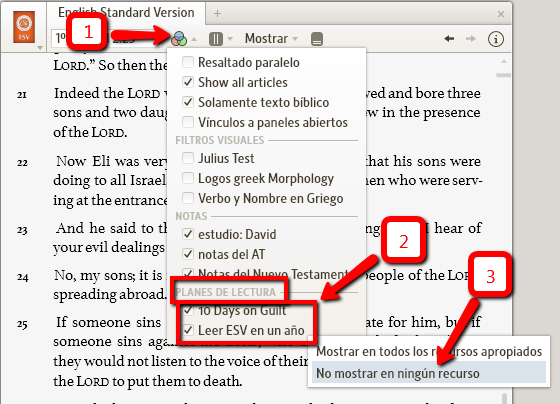Uncheck Leer ESV en un año
560x404 pixels.
pos(188,330)
